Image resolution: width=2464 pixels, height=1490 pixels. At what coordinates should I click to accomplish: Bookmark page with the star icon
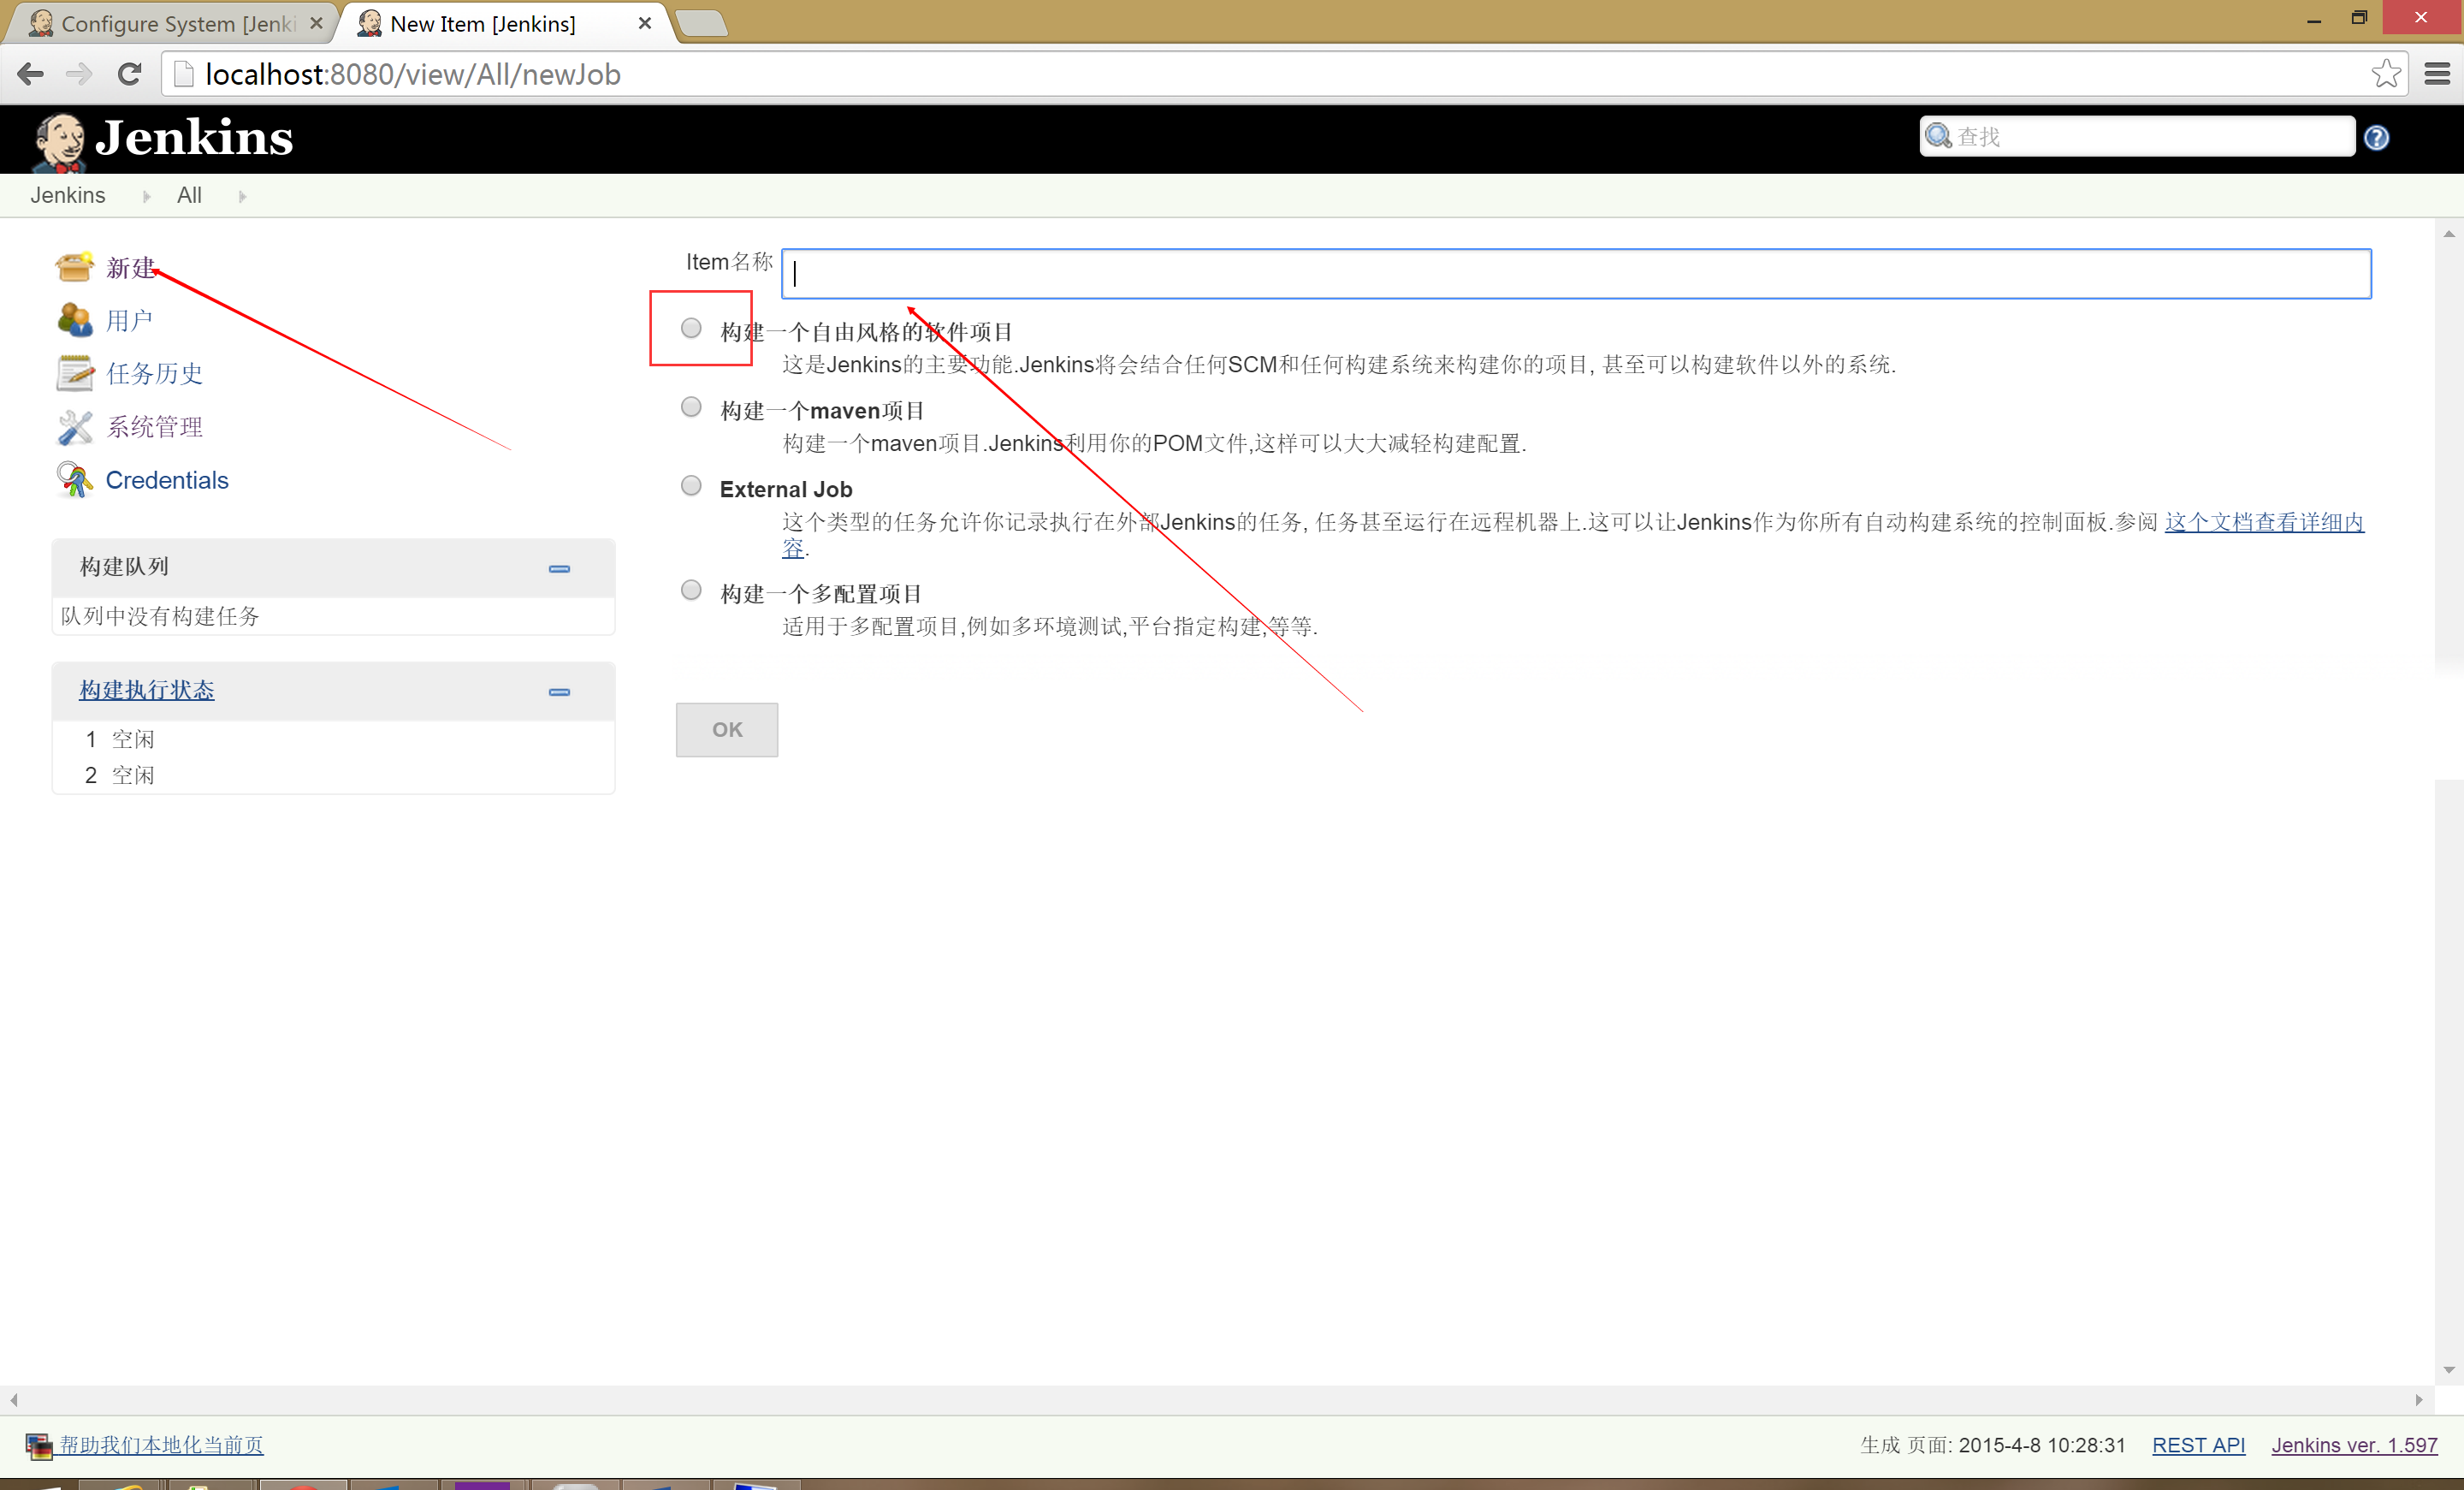point(2386,74)
